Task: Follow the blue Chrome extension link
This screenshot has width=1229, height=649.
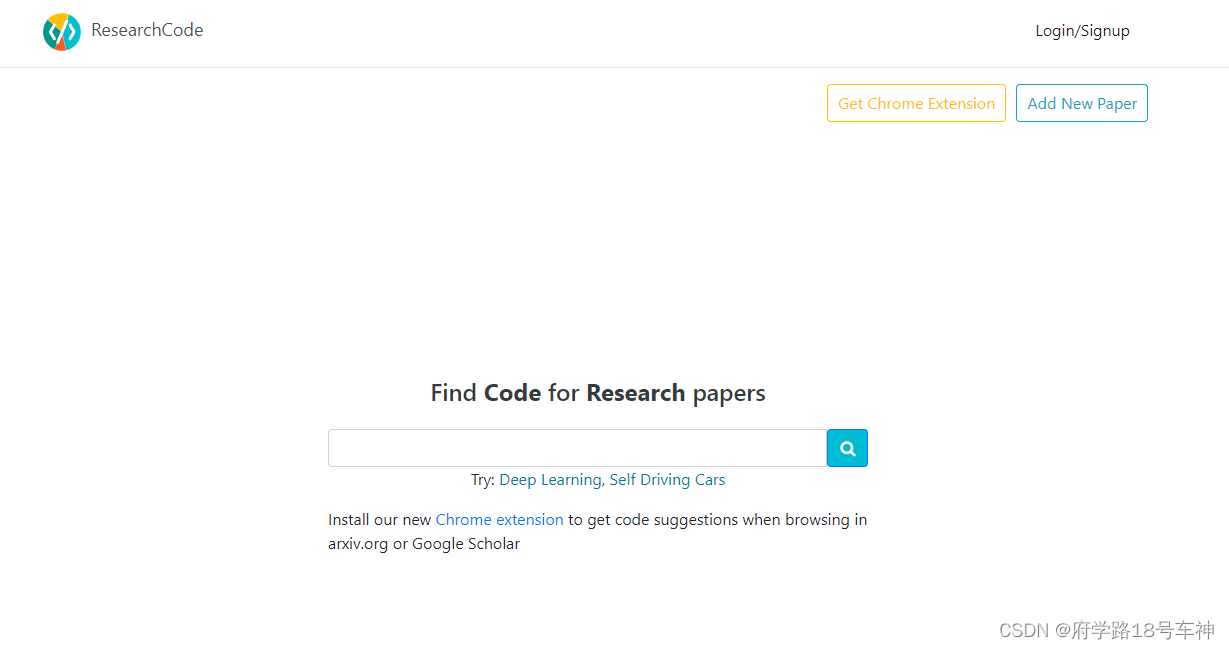Action: pyautogui.click(x=499, y=520)
